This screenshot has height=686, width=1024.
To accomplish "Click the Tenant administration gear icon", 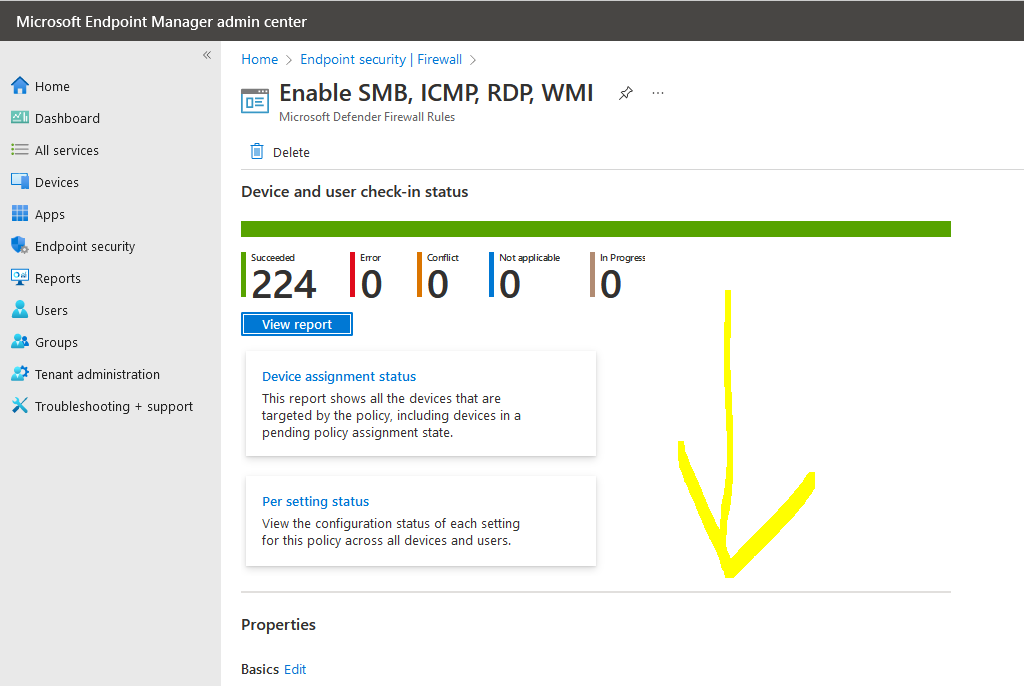I will pyautogui.click(x=20, y=374).
